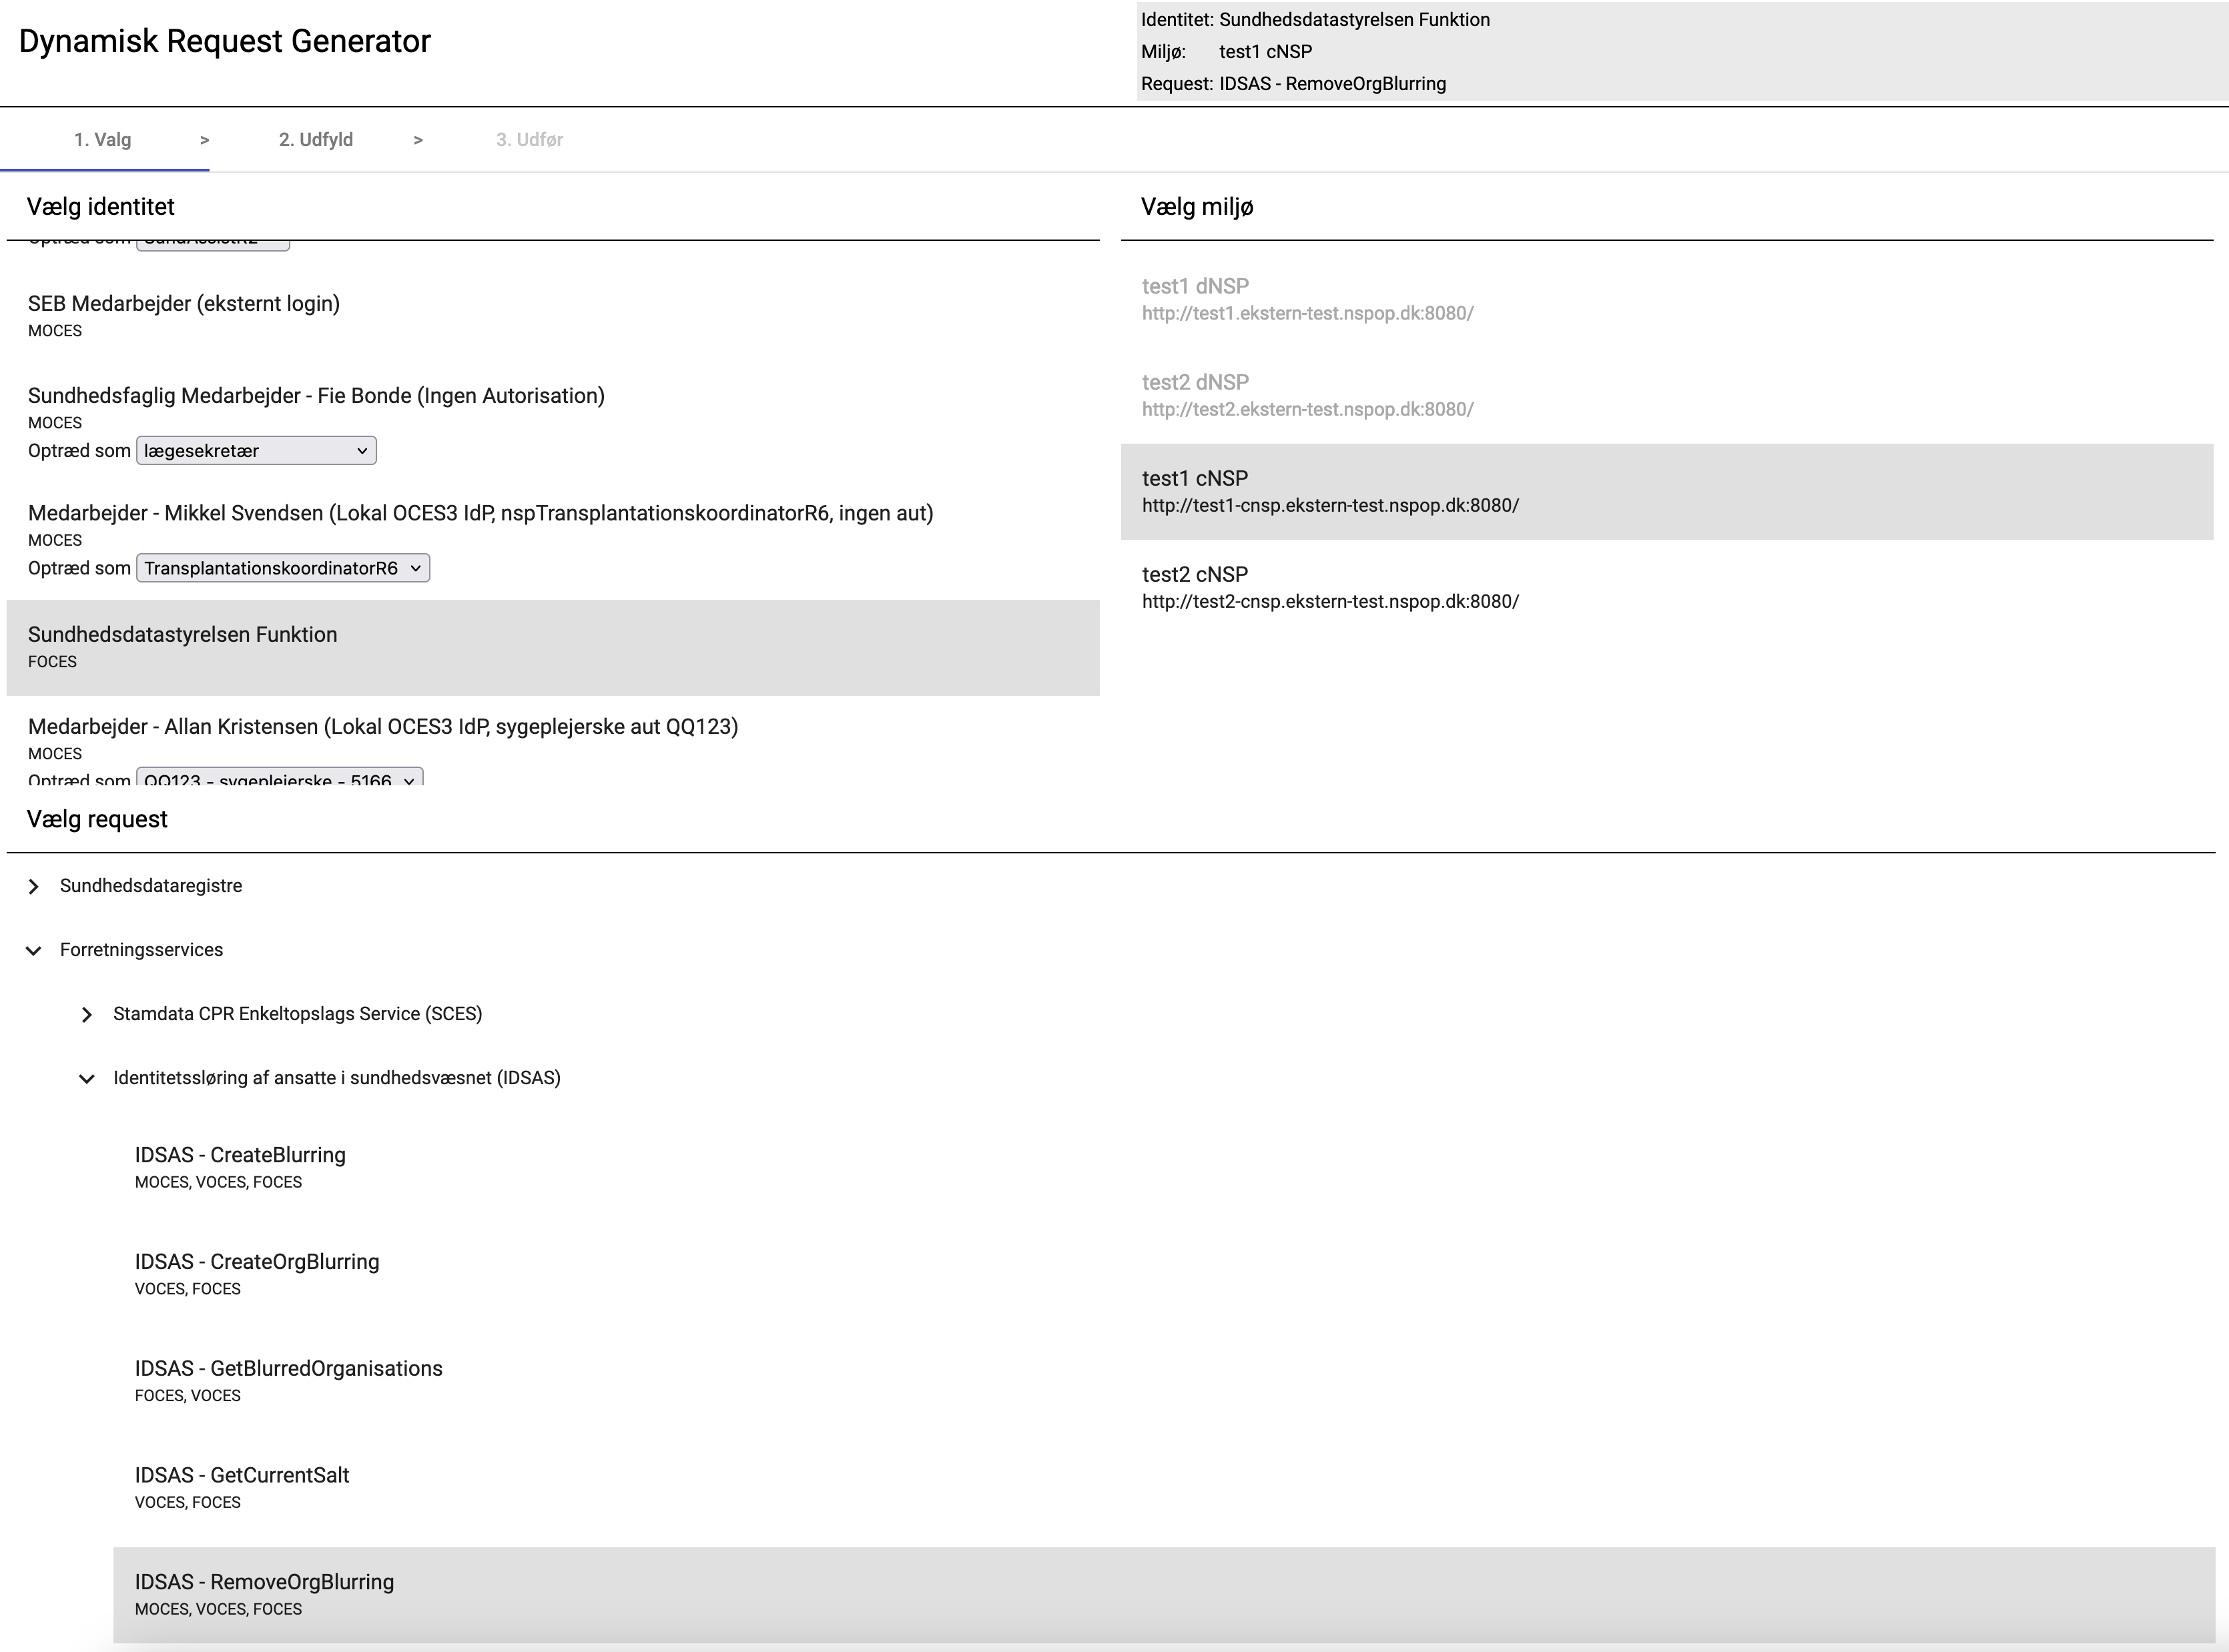Select Medarbejder Mikkel Svendsen identity

click(x=480, y=514)
